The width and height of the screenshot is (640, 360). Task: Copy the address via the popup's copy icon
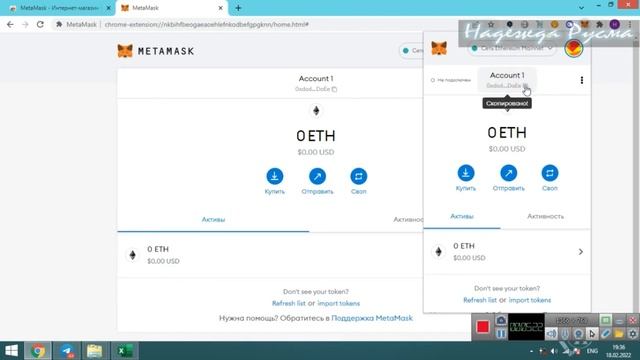525,86
